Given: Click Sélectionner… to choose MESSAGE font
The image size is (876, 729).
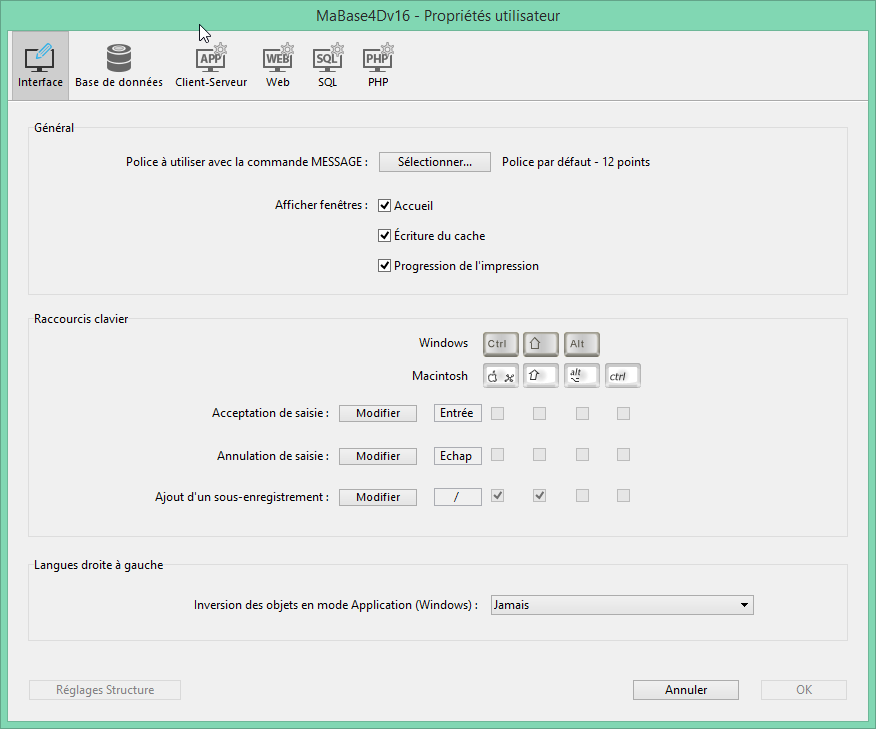Looking at the screenshot, I should tap(434, 162).
